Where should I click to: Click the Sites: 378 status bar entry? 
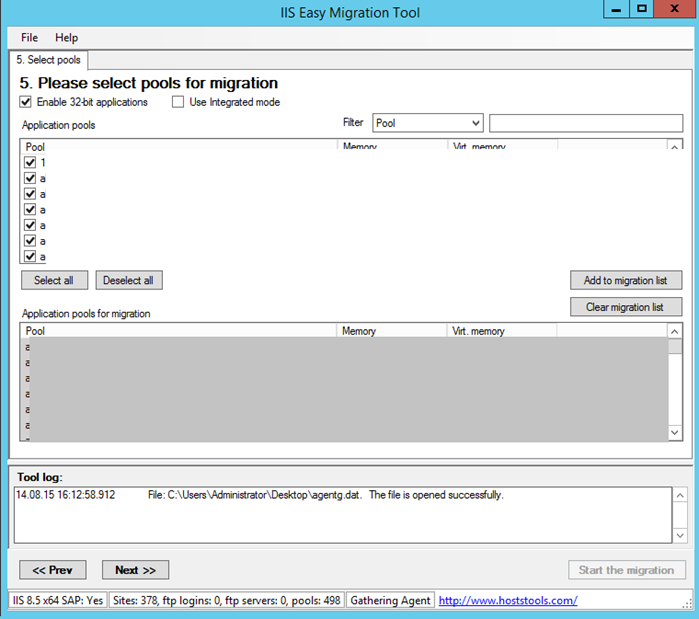226,601
